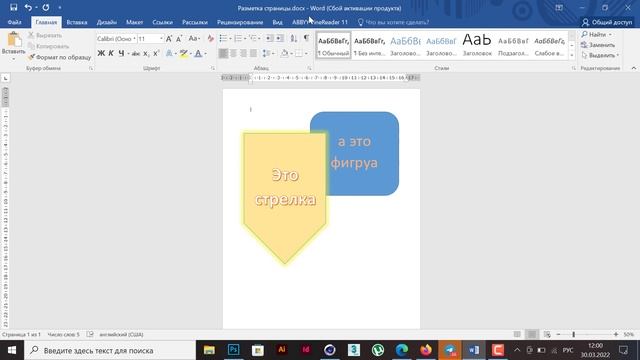This screenshot has width=640, height=360.
Task: Toggle strikethrough abc formatting
Action: pyautogui.click(x=136, y=53)
